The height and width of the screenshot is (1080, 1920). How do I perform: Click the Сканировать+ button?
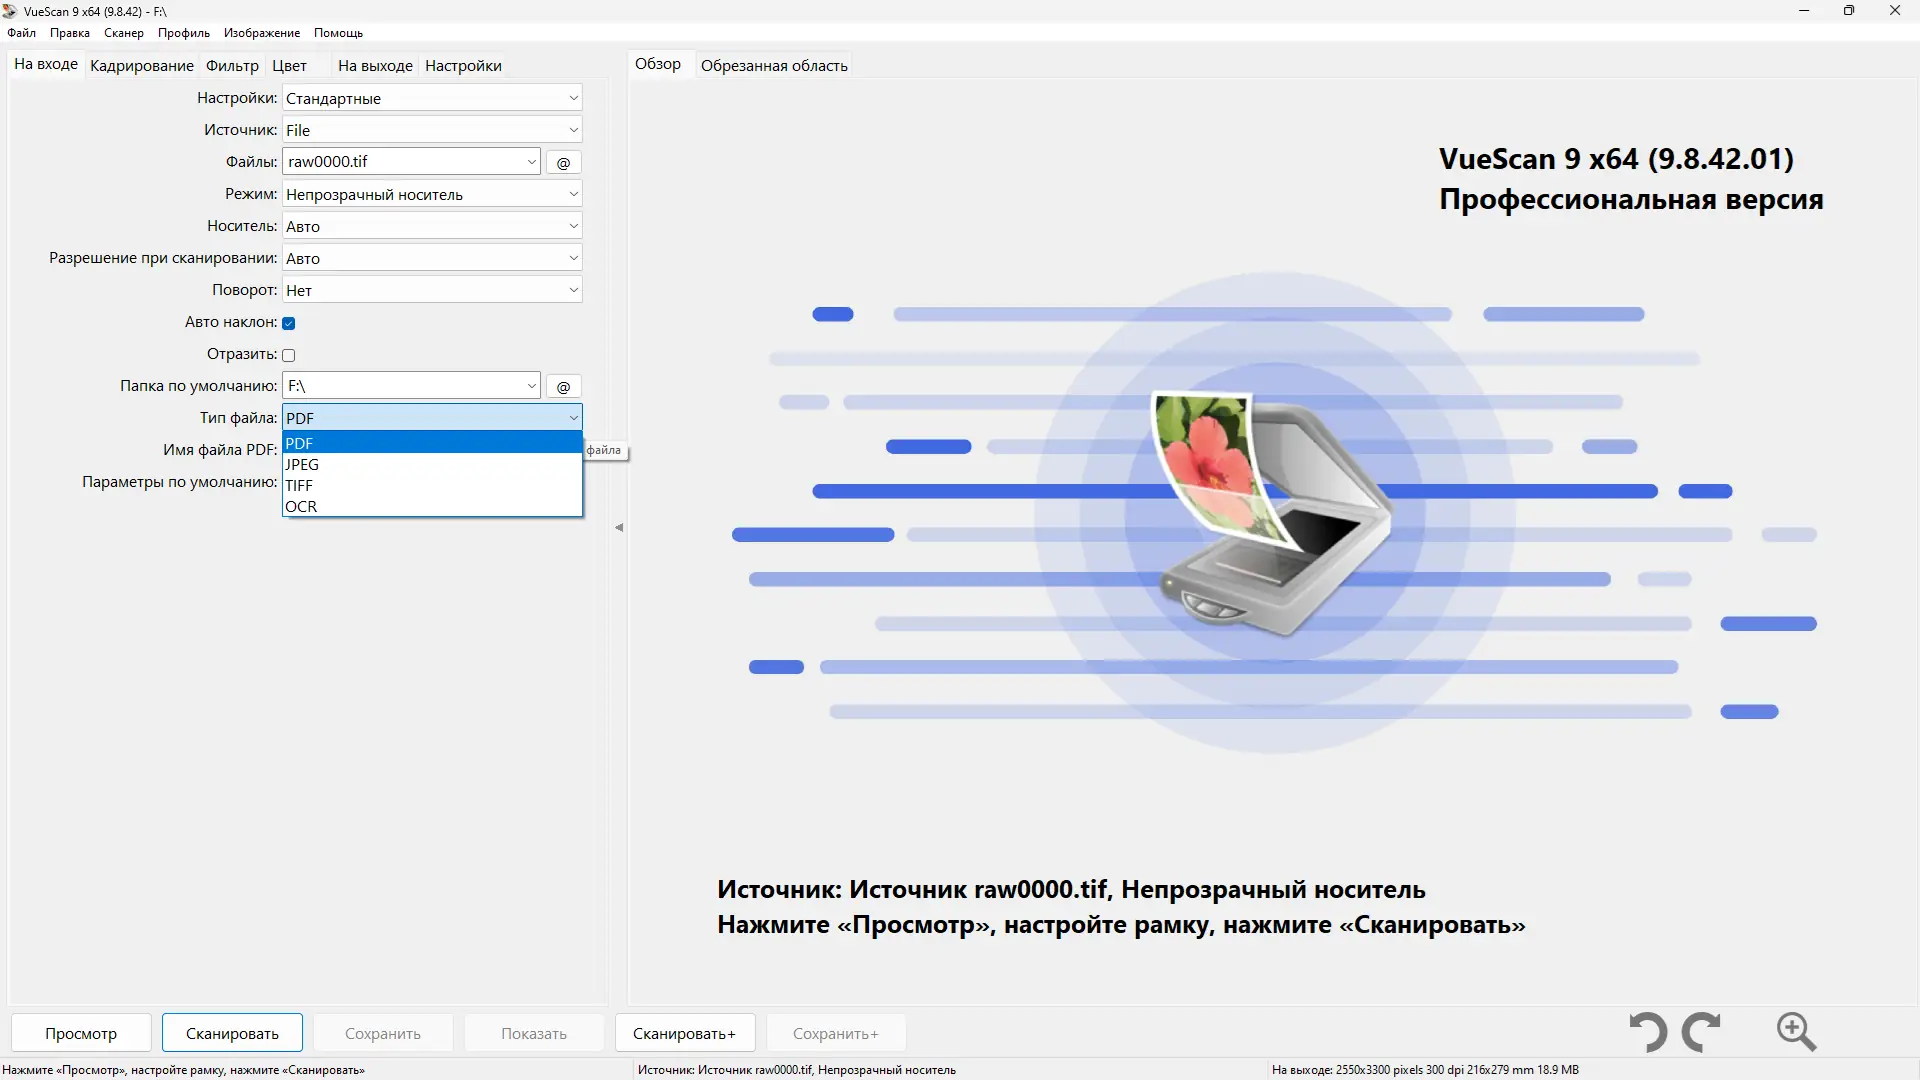coord(684,1032)
